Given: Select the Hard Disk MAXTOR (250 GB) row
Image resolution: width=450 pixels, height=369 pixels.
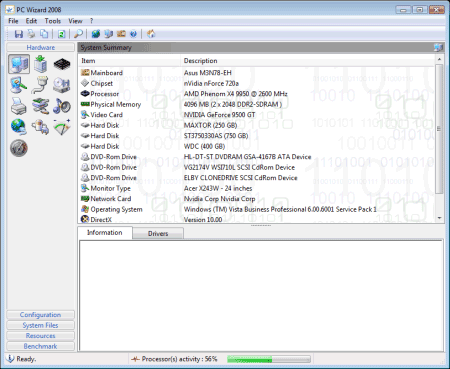Looking at the screenshot, I should pyautogui.click(x=257, y=125).
